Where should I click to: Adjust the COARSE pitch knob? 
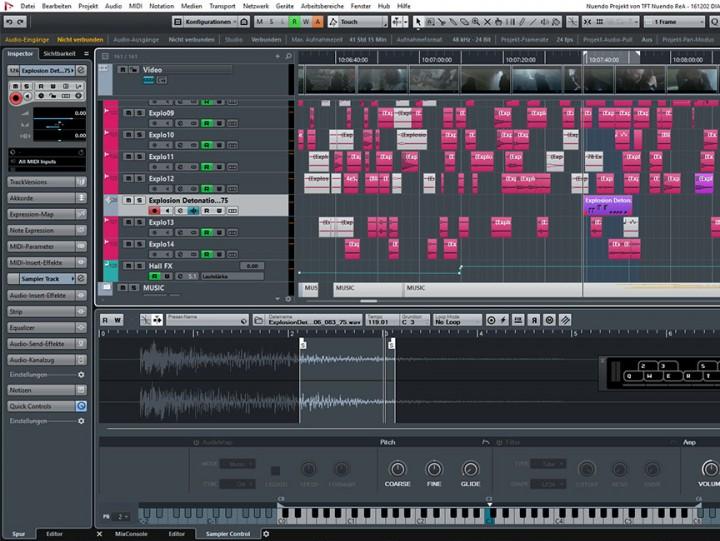397,469
